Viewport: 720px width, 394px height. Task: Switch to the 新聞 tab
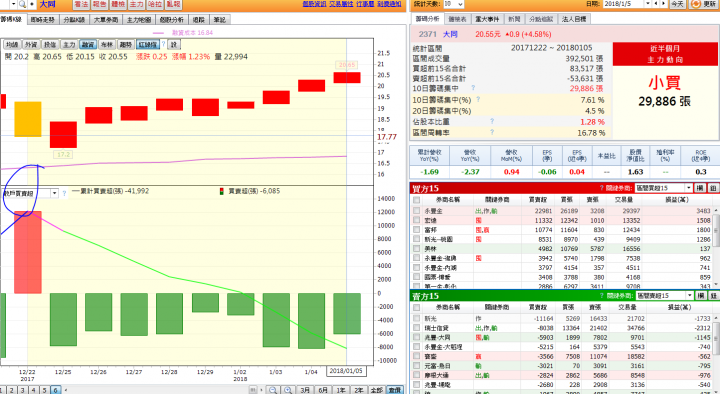514,19
